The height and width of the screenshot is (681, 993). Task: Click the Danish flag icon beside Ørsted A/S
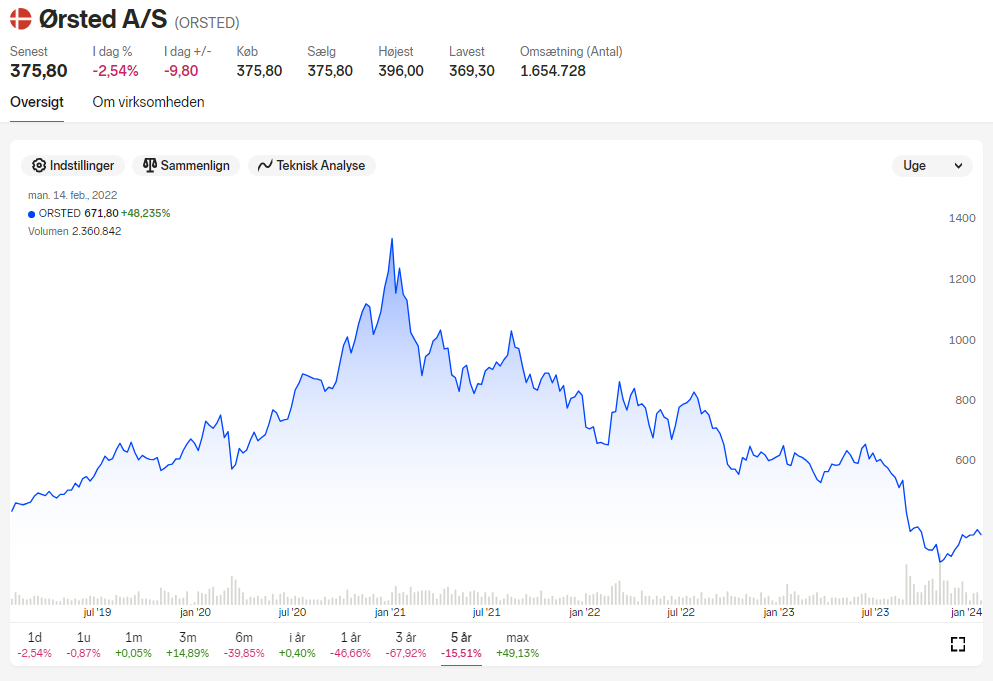[20, 19]
